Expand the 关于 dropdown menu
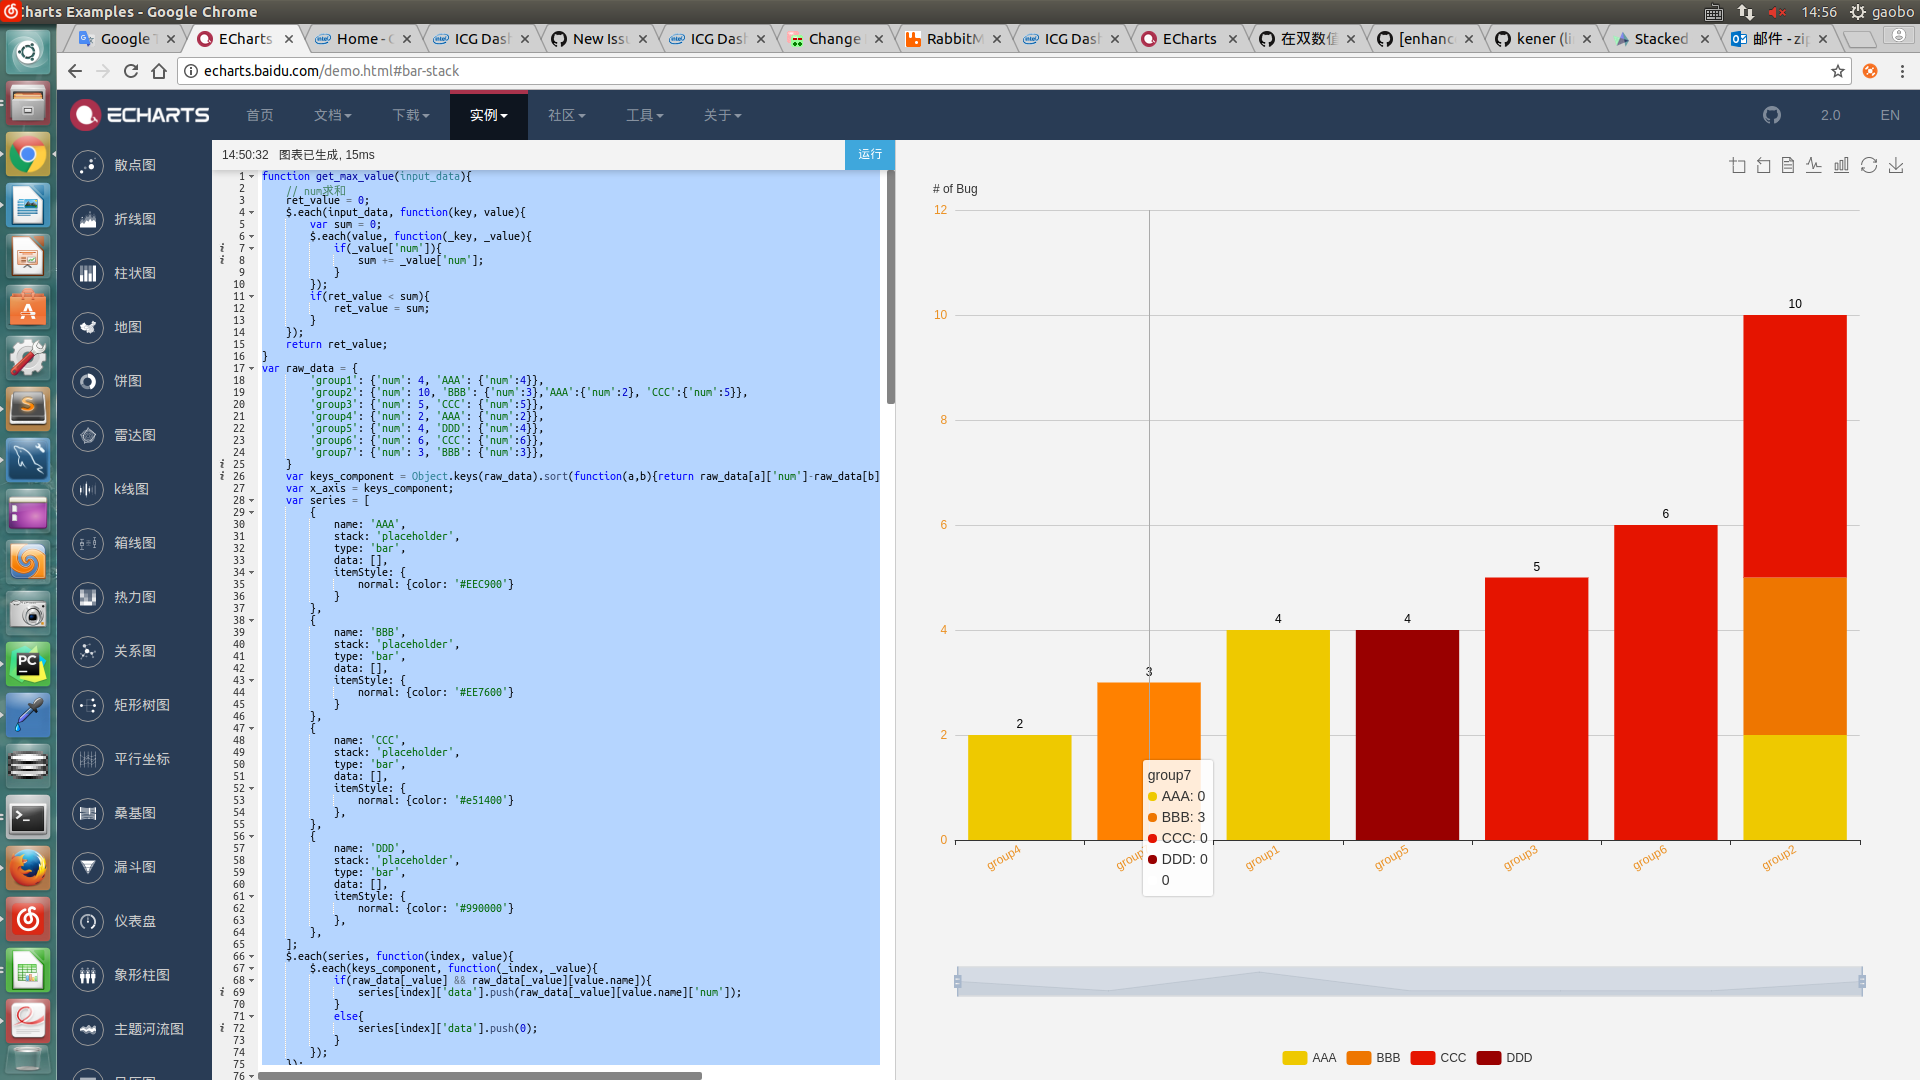This screenshot has width=1920, height=1080. pyautogui.click(x=723, y=115)
